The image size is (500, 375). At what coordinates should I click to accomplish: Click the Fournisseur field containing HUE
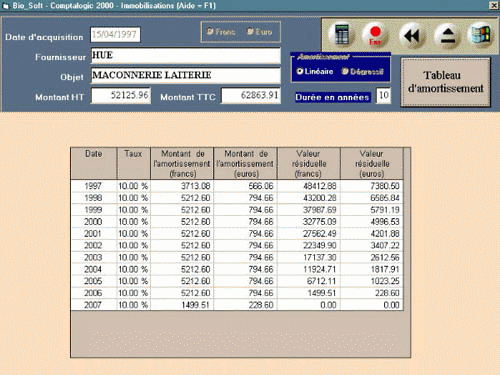186,55
